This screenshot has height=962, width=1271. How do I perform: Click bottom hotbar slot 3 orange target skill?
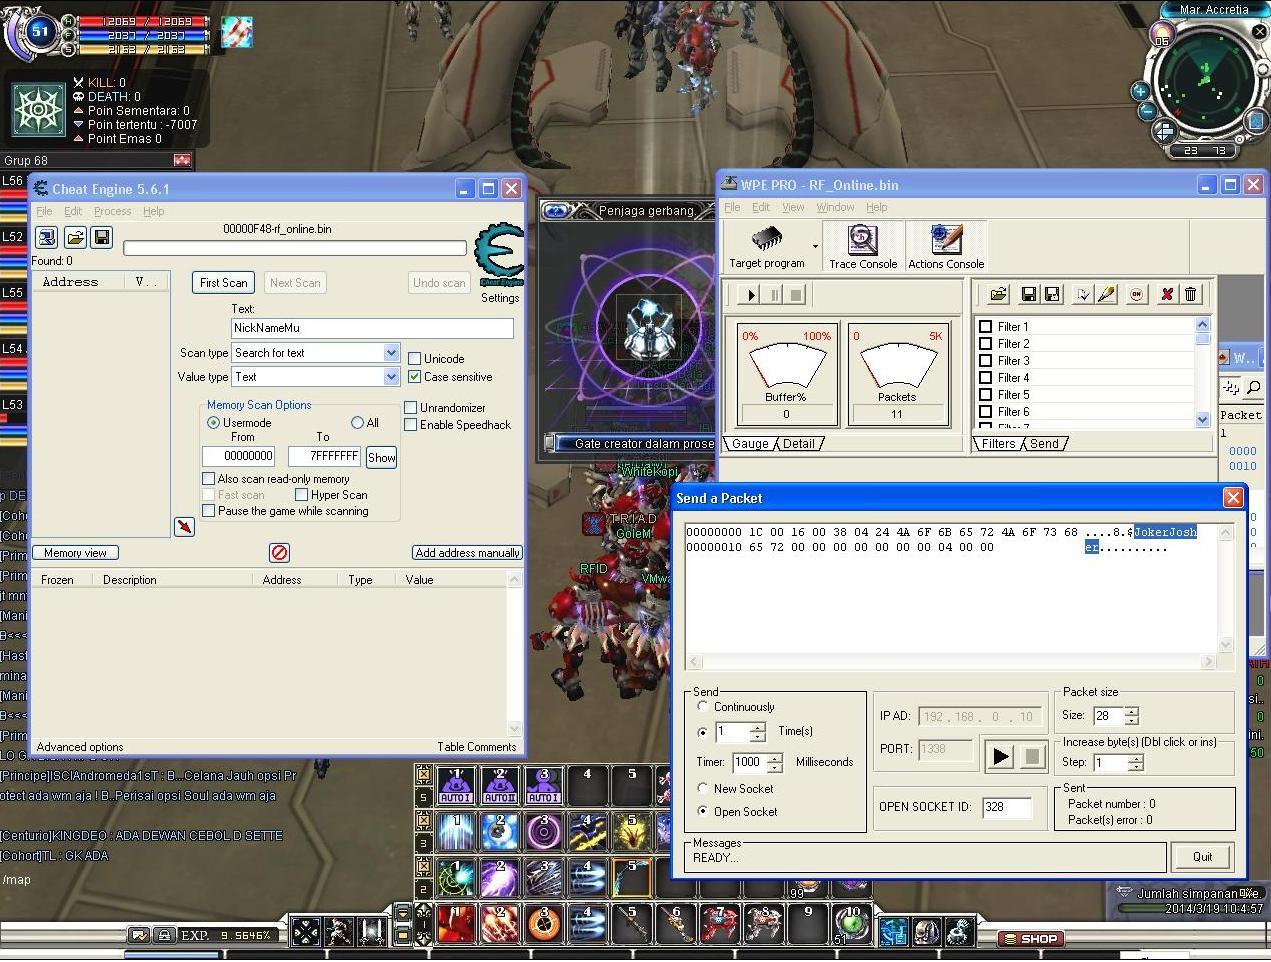coord(544,925)
